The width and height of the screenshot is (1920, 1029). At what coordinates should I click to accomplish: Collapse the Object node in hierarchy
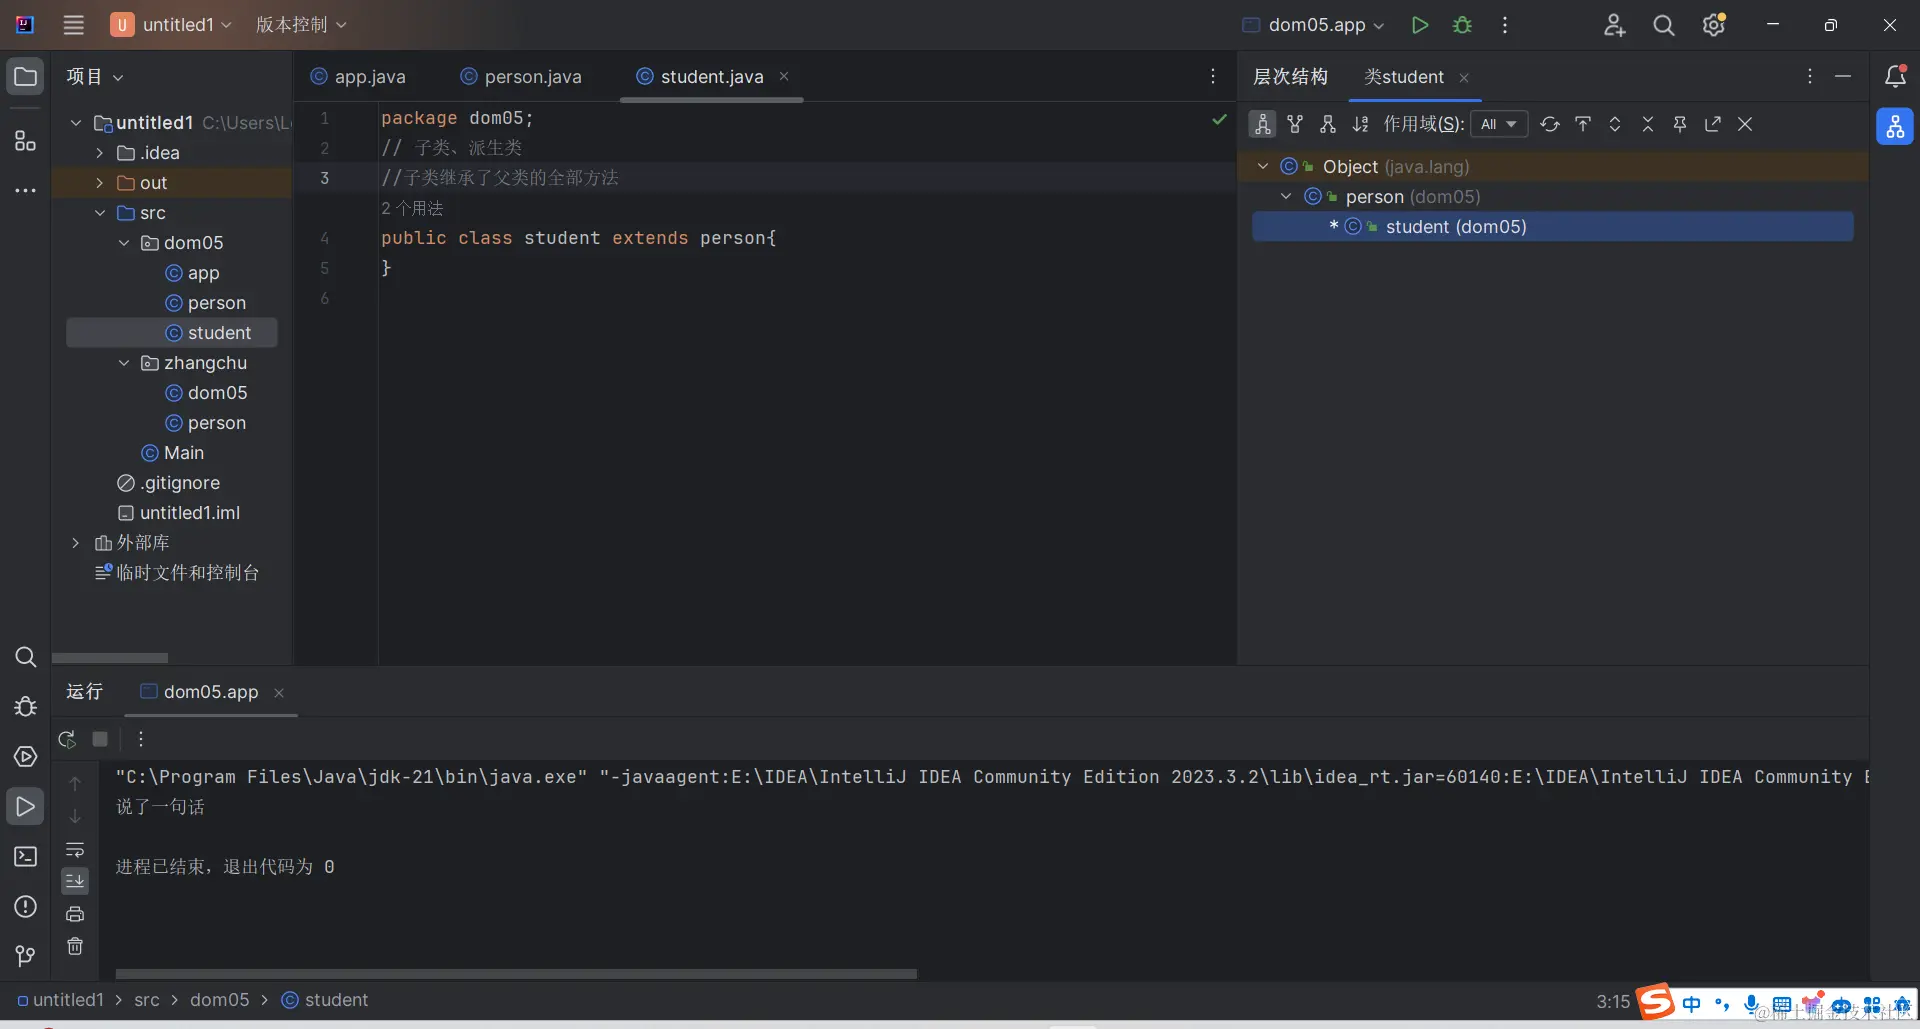tap(1263, 167)
